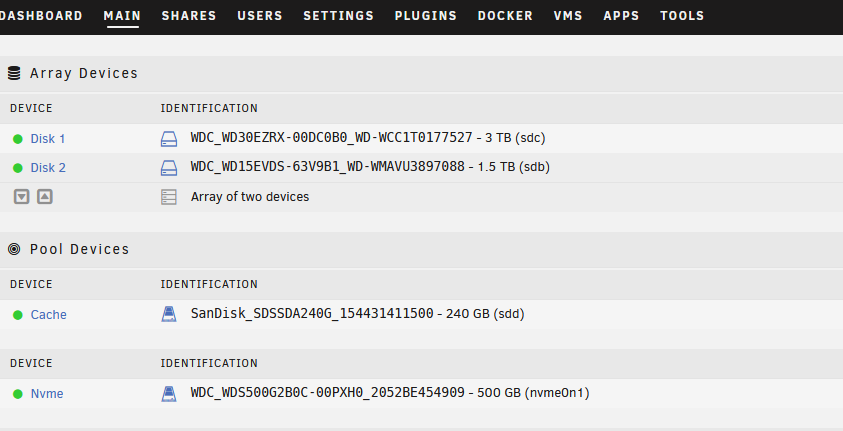Open the Users tab
This screenshot has height=431, width=843.
coord(260,16)
